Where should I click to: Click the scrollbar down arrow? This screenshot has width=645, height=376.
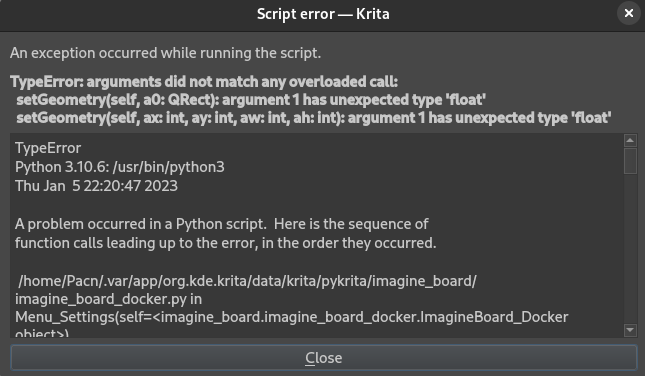[x=630, y=330]
